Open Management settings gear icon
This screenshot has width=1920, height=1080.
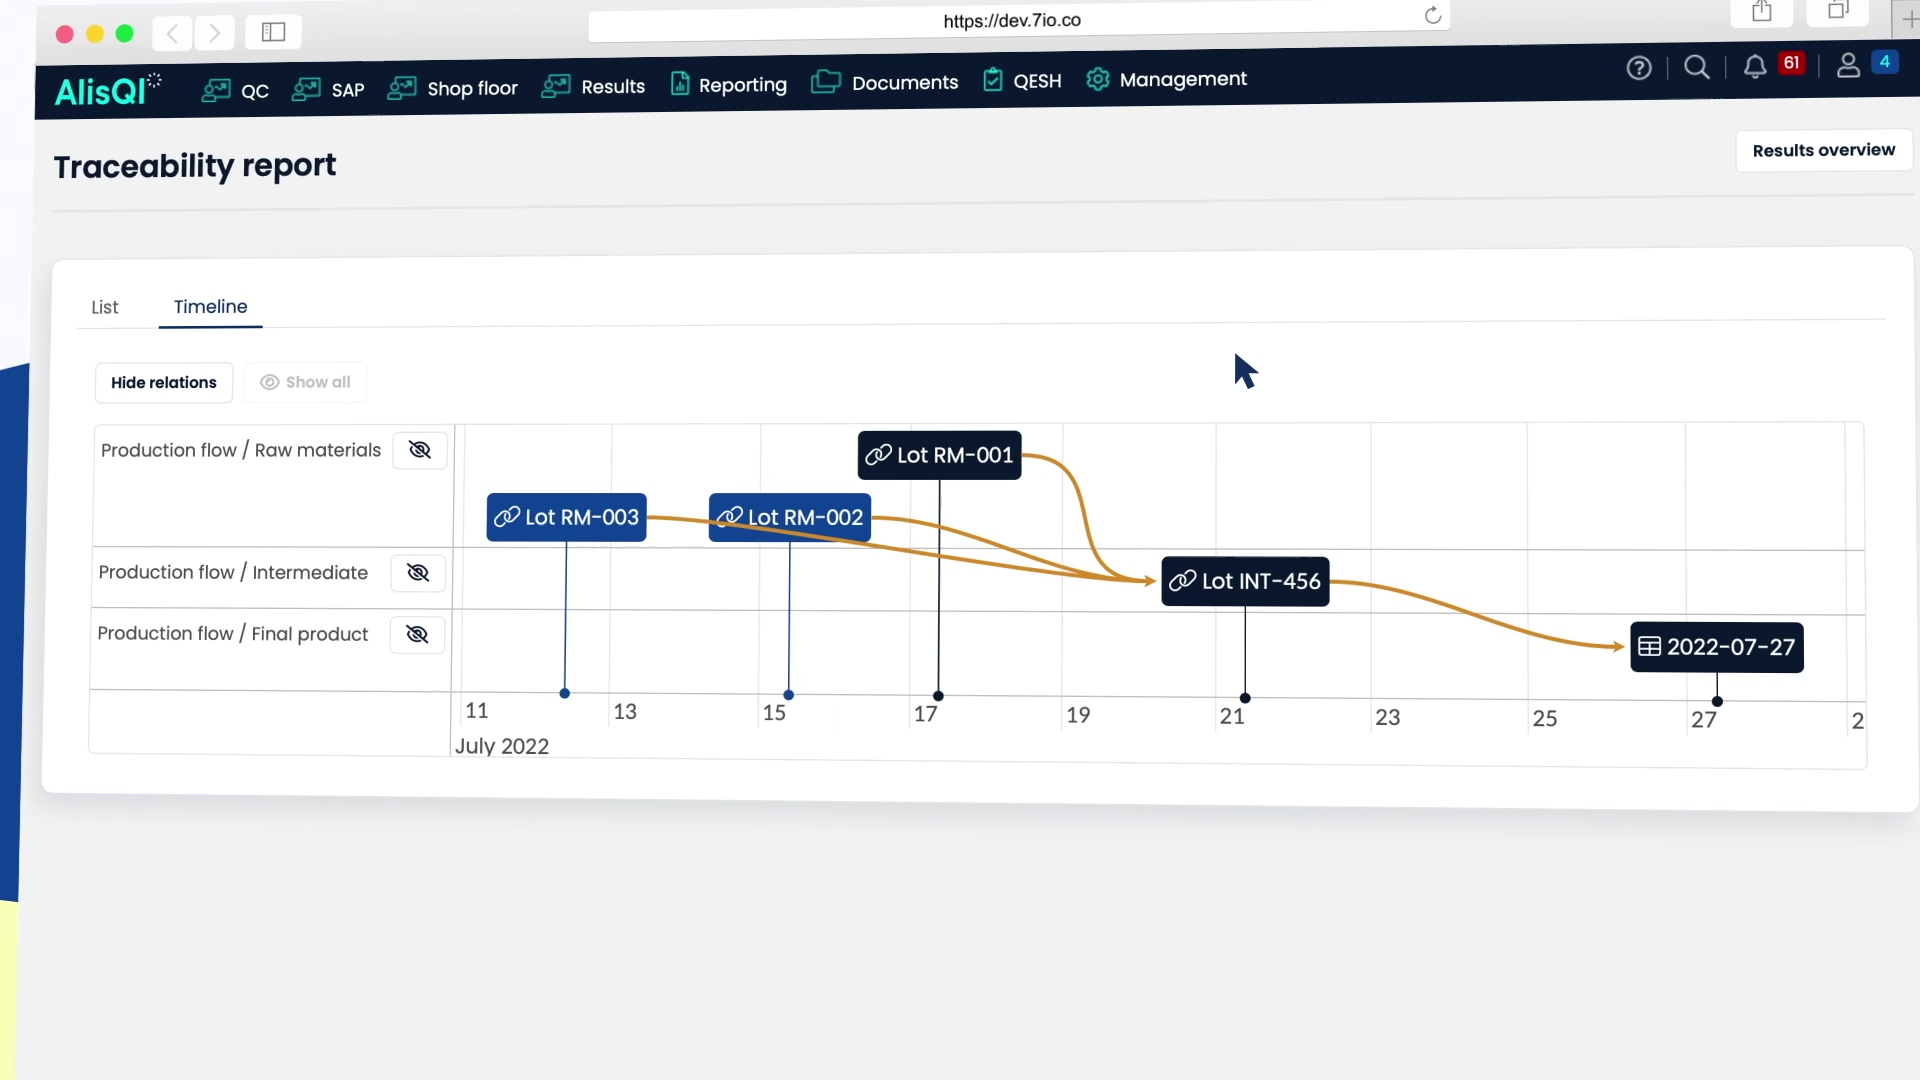coord(1098,79)
